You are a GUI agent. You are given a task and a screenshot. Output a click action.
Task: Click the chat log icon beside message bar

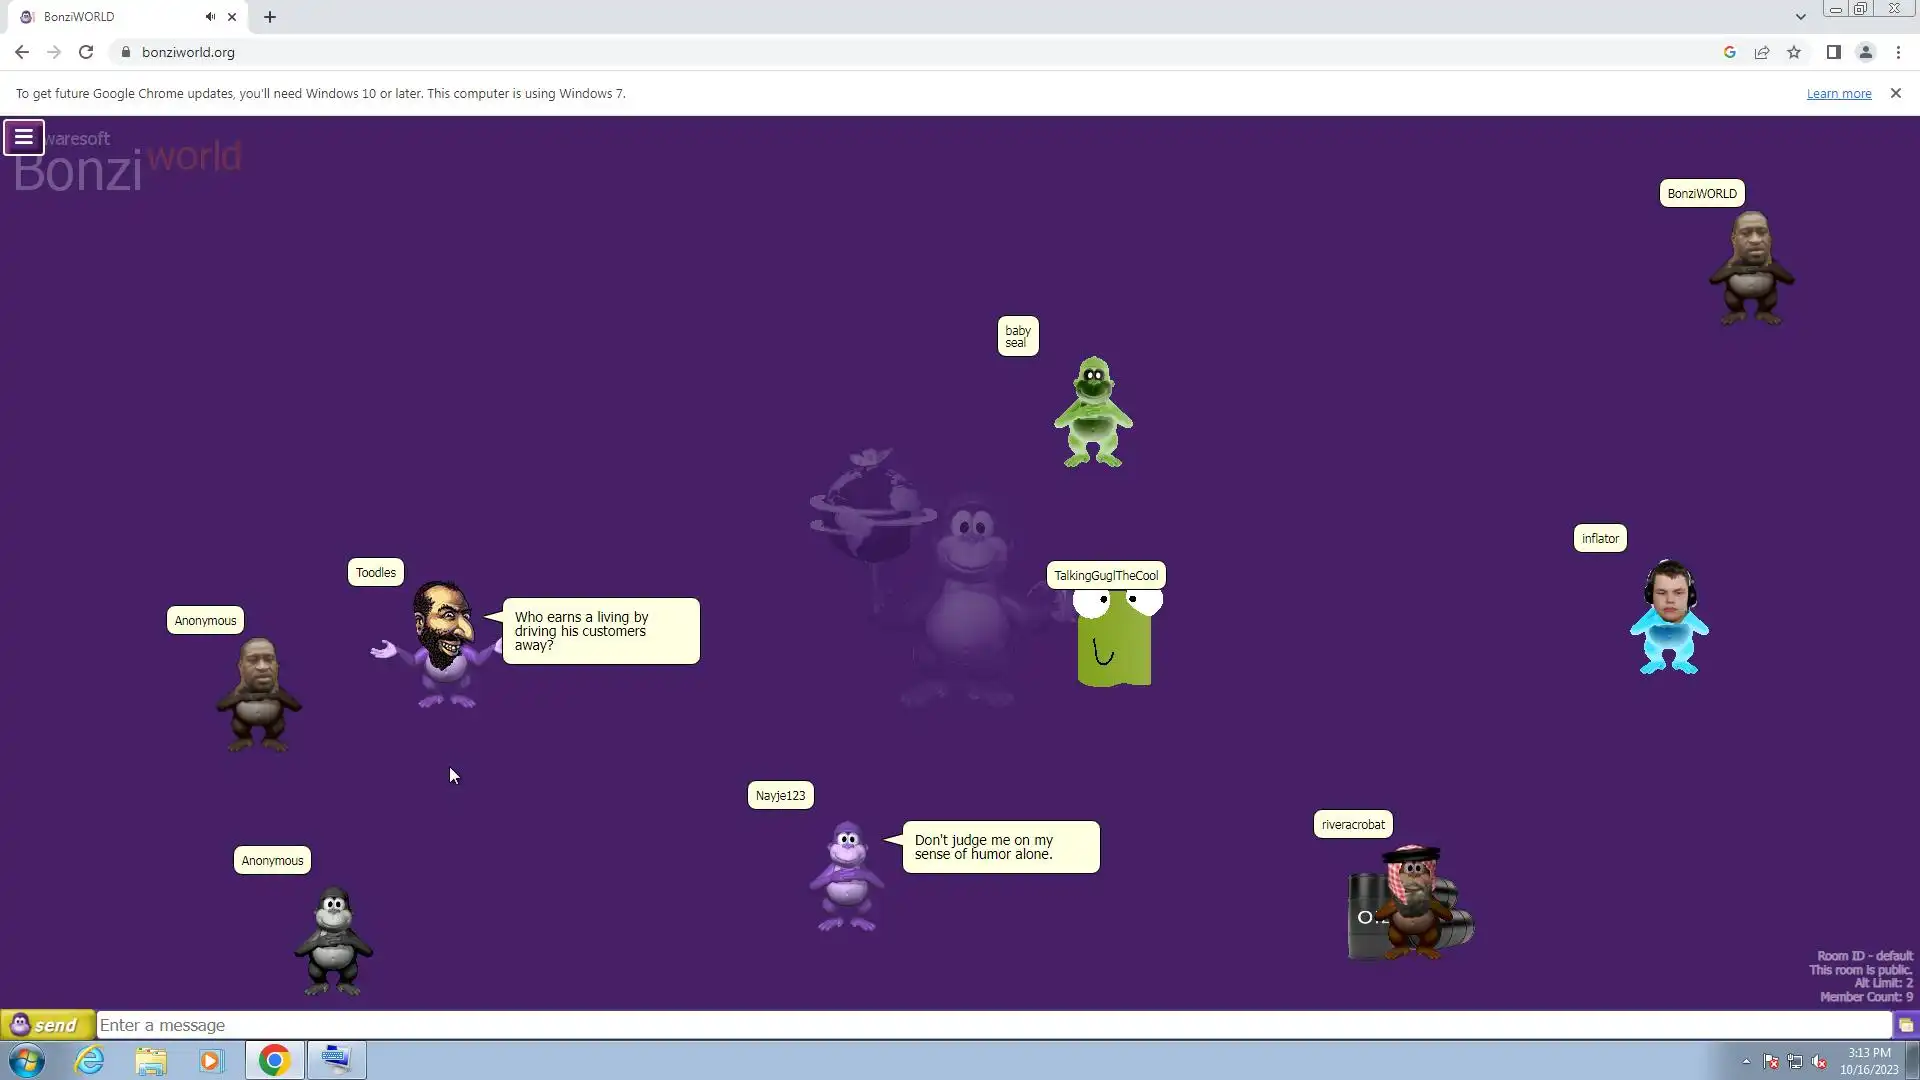[x=1905, y=1025]
